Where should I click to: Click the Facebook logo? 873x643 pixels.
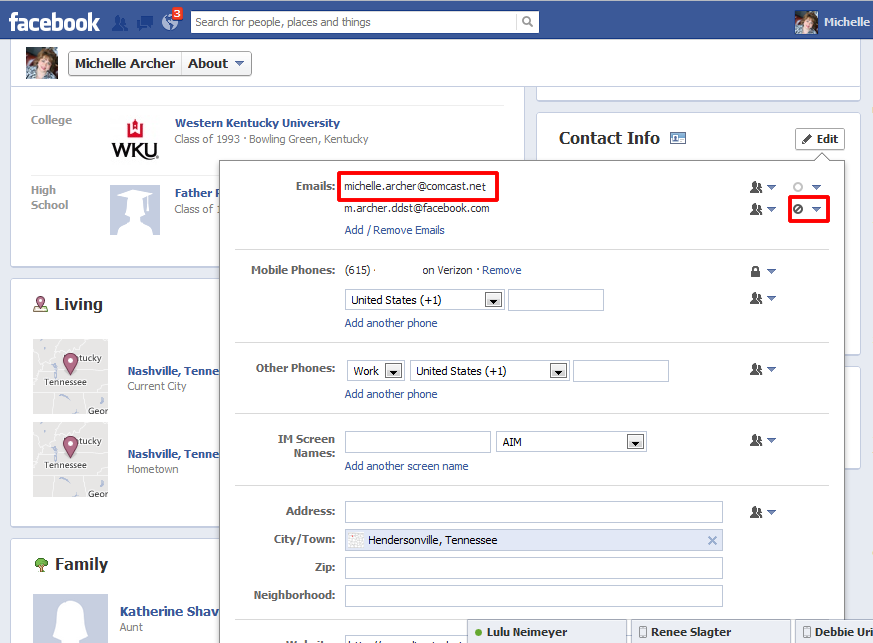(54, 21)
